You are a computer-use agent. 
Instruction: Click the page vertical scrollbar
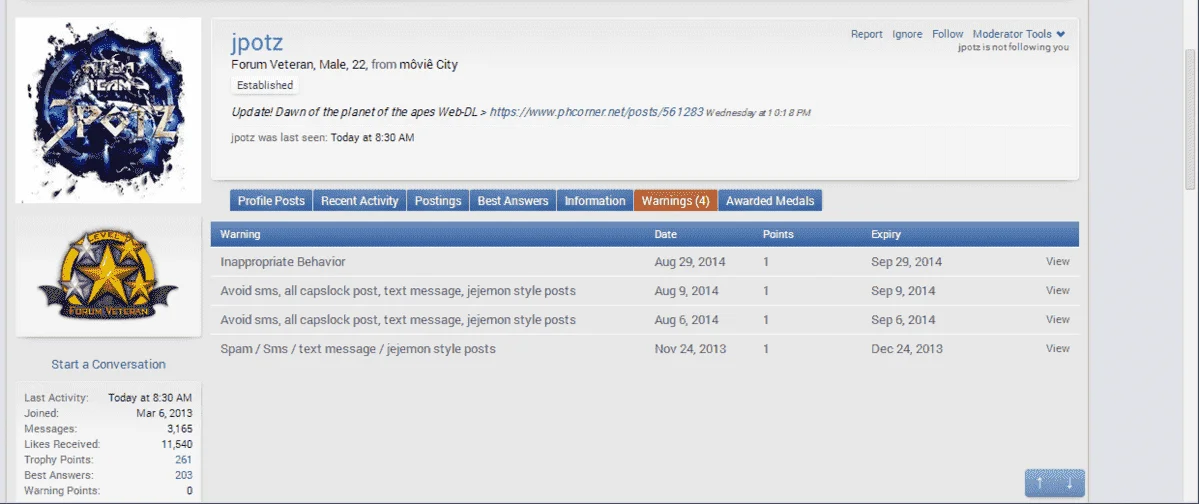(x=1191, y=119)
